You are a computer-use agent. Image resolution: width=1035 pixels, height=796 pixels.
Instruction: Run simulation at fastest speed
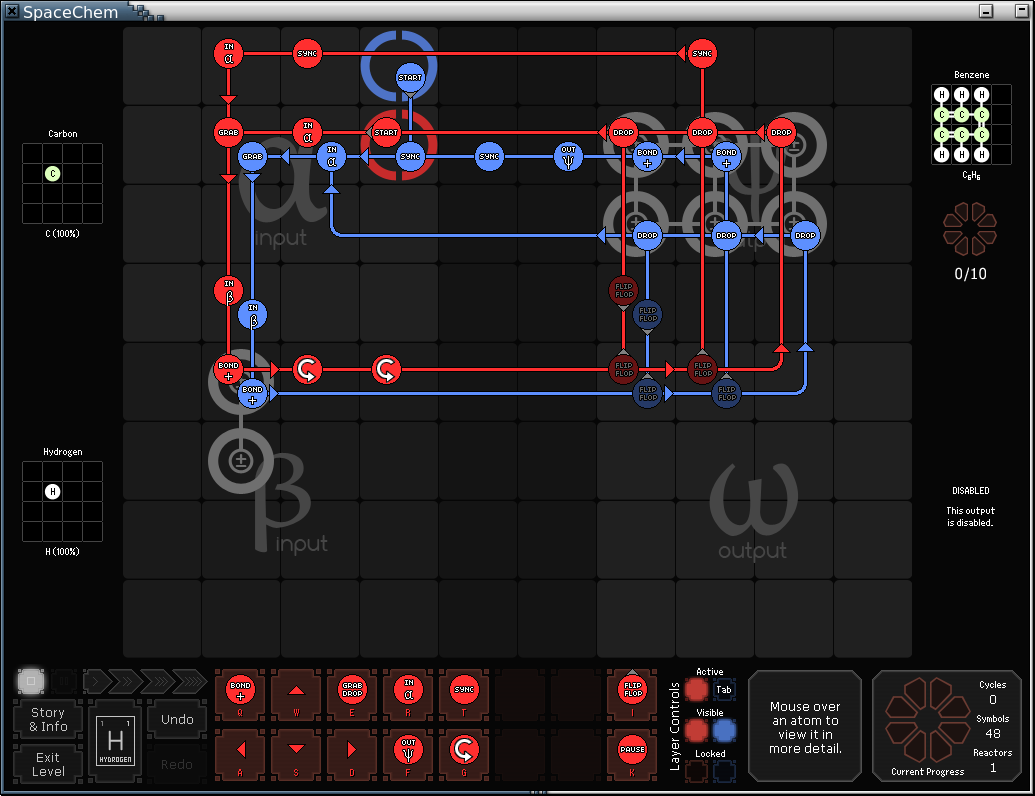coord(189,680)
